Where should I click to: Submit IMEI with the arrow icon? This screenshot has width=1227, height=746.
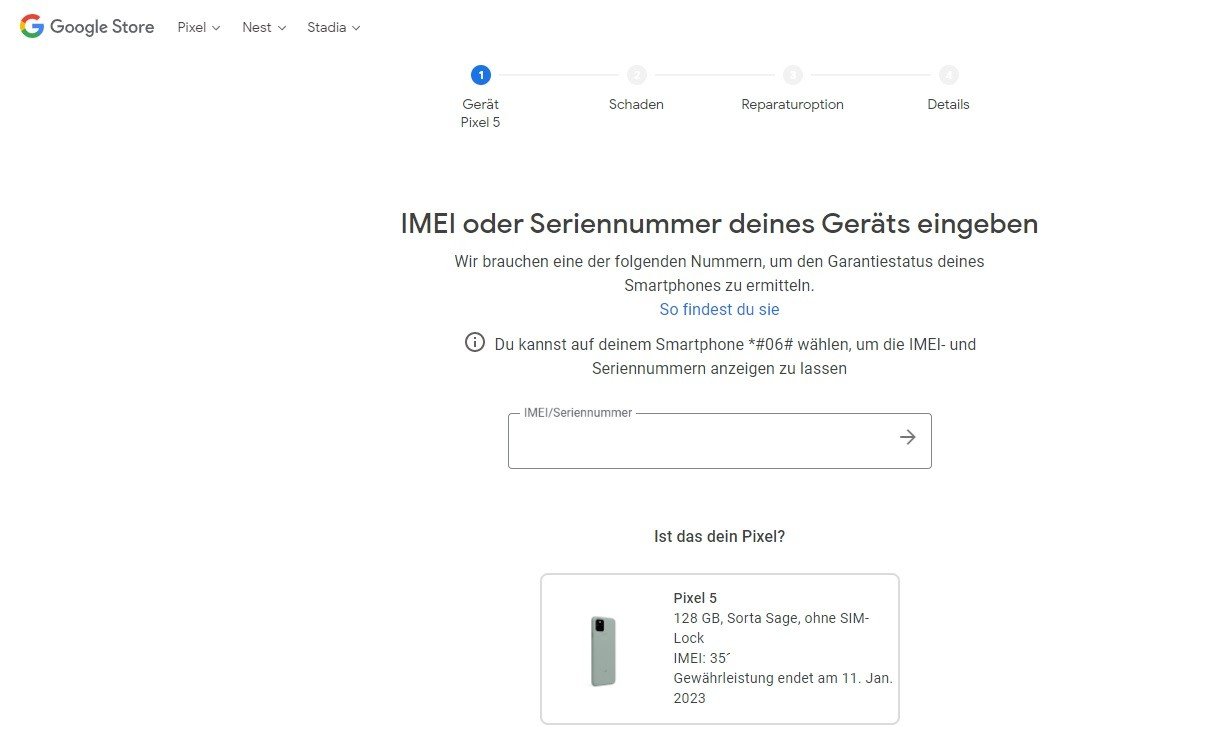pyautogui.click(x=907, y=437)
